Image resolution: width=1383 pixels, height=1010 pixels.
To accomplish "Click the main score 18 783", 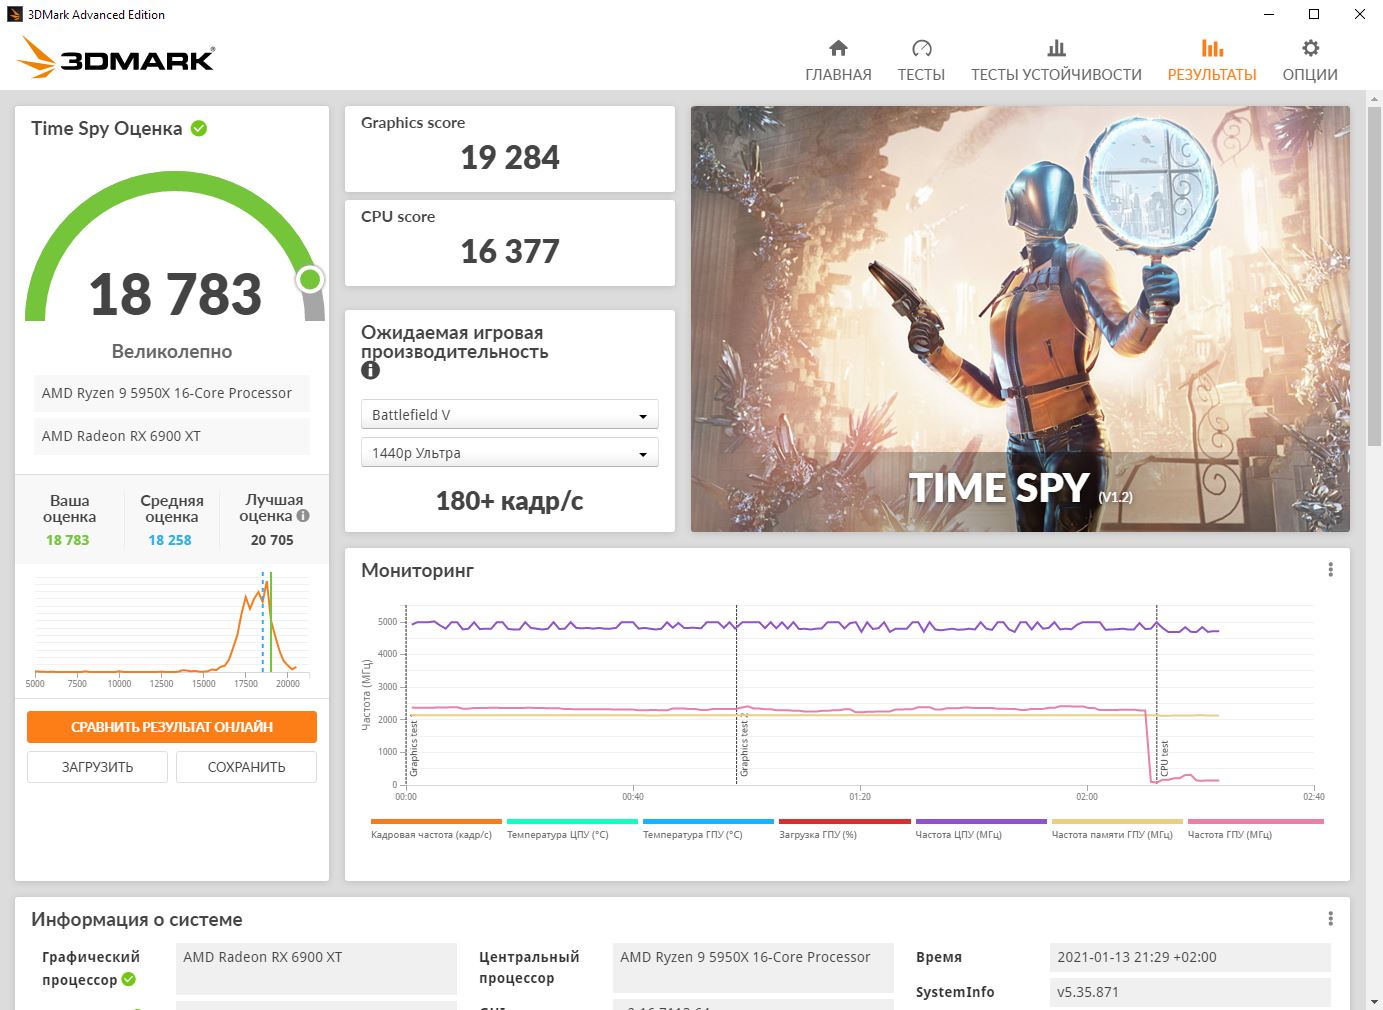I will coord(175,294).
